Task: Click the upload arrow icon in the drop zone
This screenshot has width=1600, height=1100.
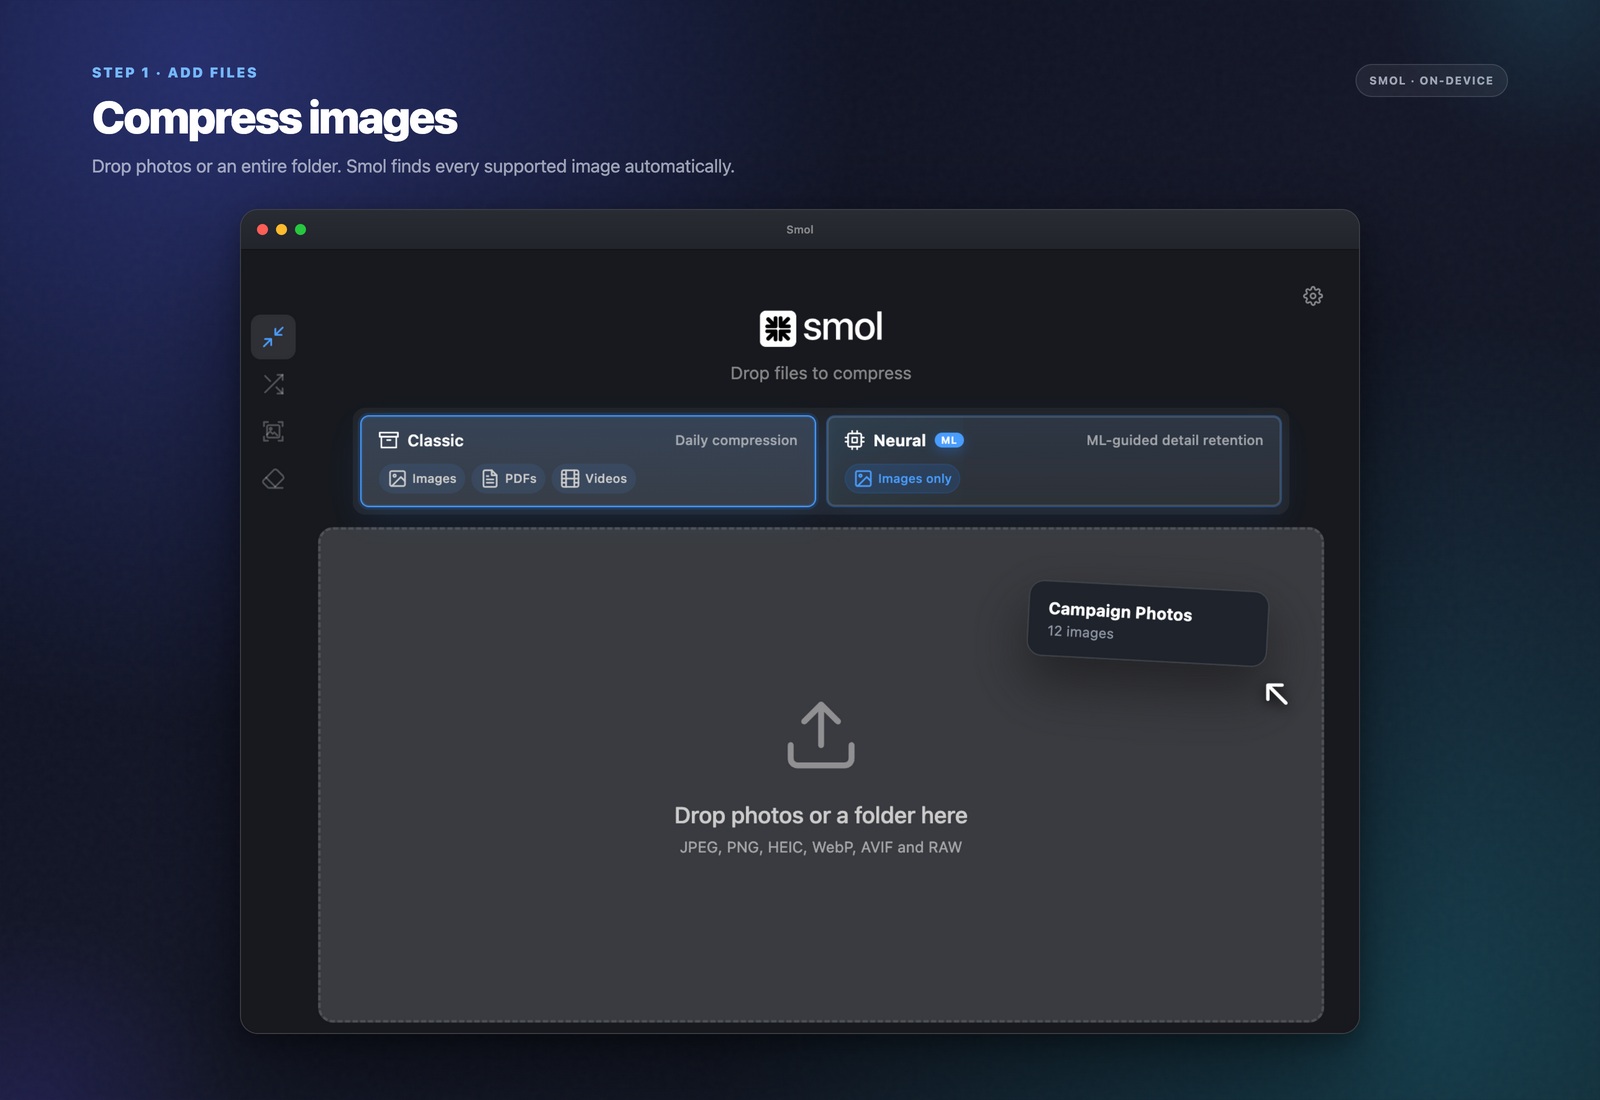Action: (x=821, y=735)
